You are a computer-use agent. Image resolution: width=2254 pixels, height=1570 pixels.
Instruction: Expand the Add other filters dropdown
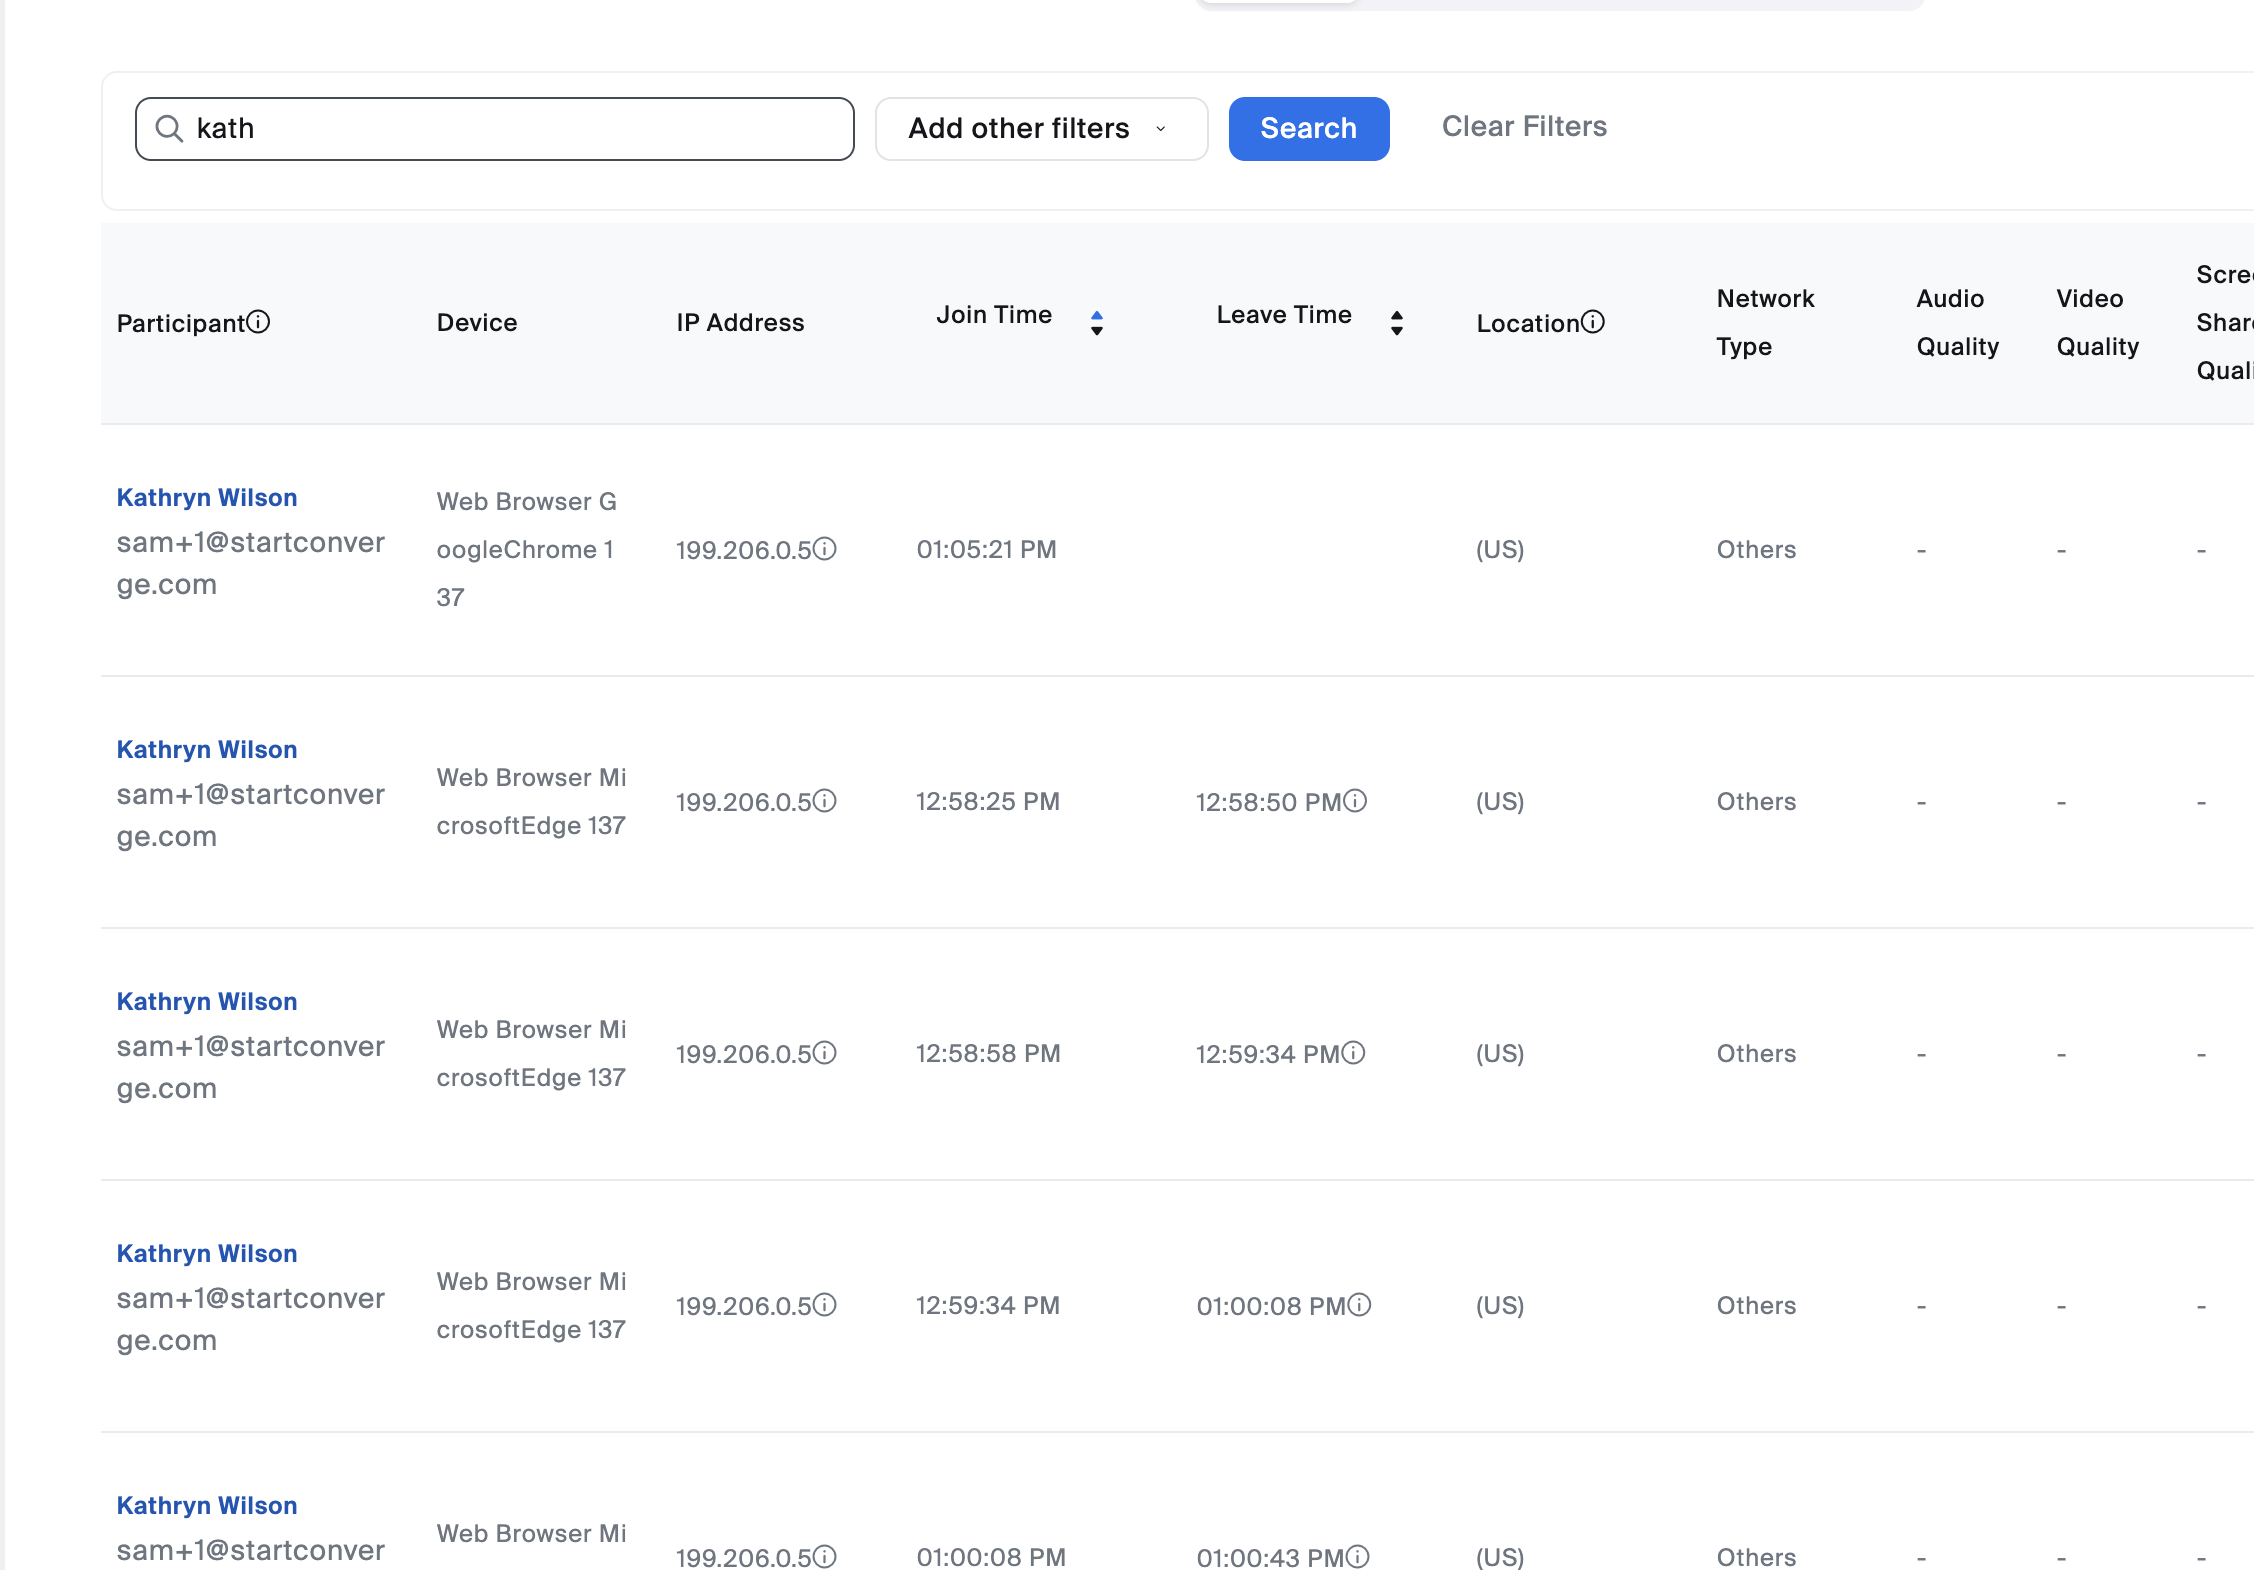1040,129
